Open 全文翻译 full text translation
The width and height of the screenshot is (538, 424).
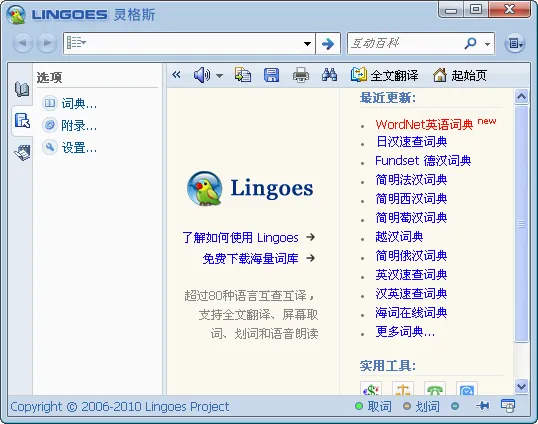(x=384, y=75)
